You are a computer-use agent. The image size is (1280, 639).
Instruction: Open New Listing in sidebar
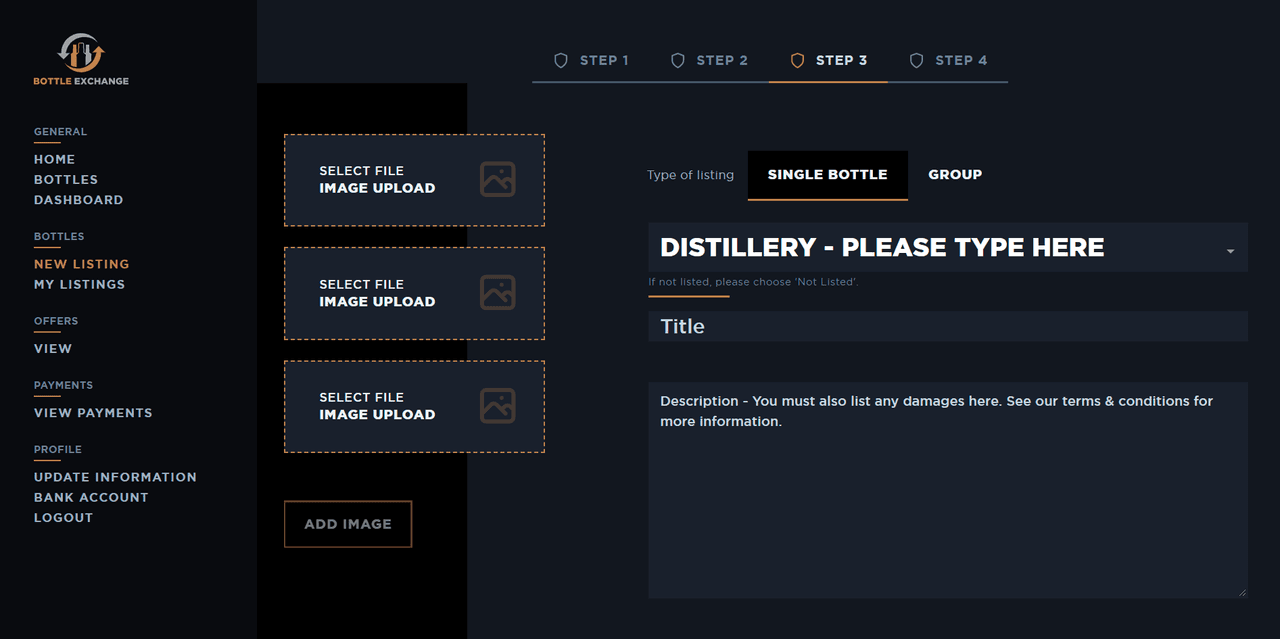tap(81, 264)
